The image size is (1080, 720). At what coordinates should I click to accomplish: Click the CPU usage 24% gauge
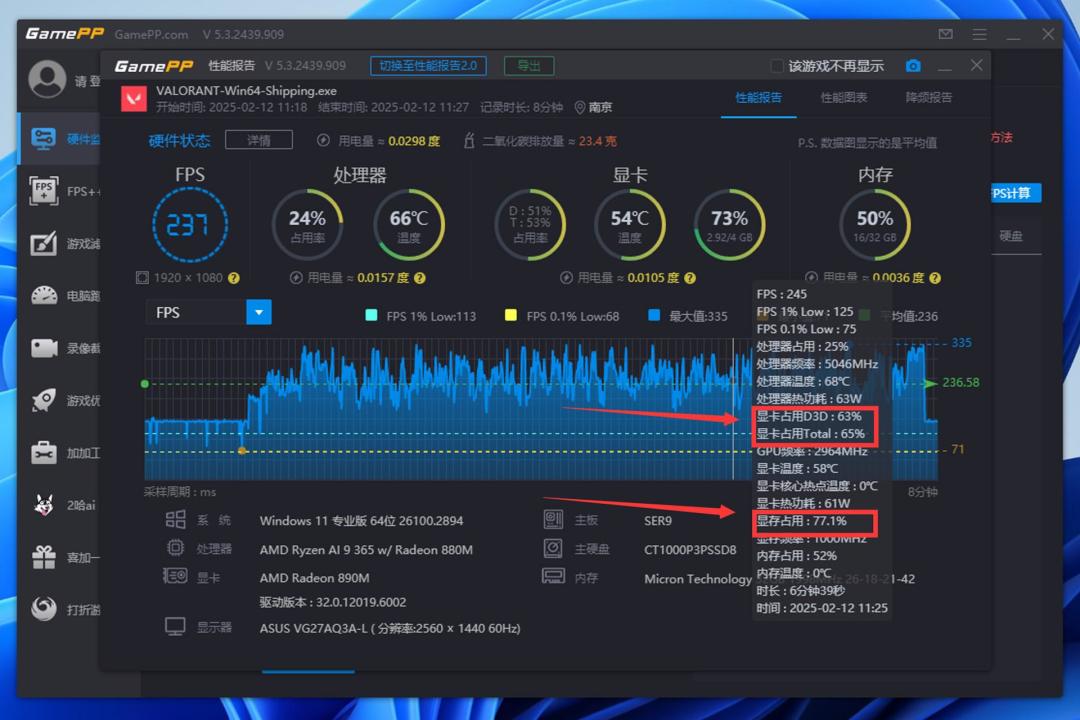pos(307,225)
